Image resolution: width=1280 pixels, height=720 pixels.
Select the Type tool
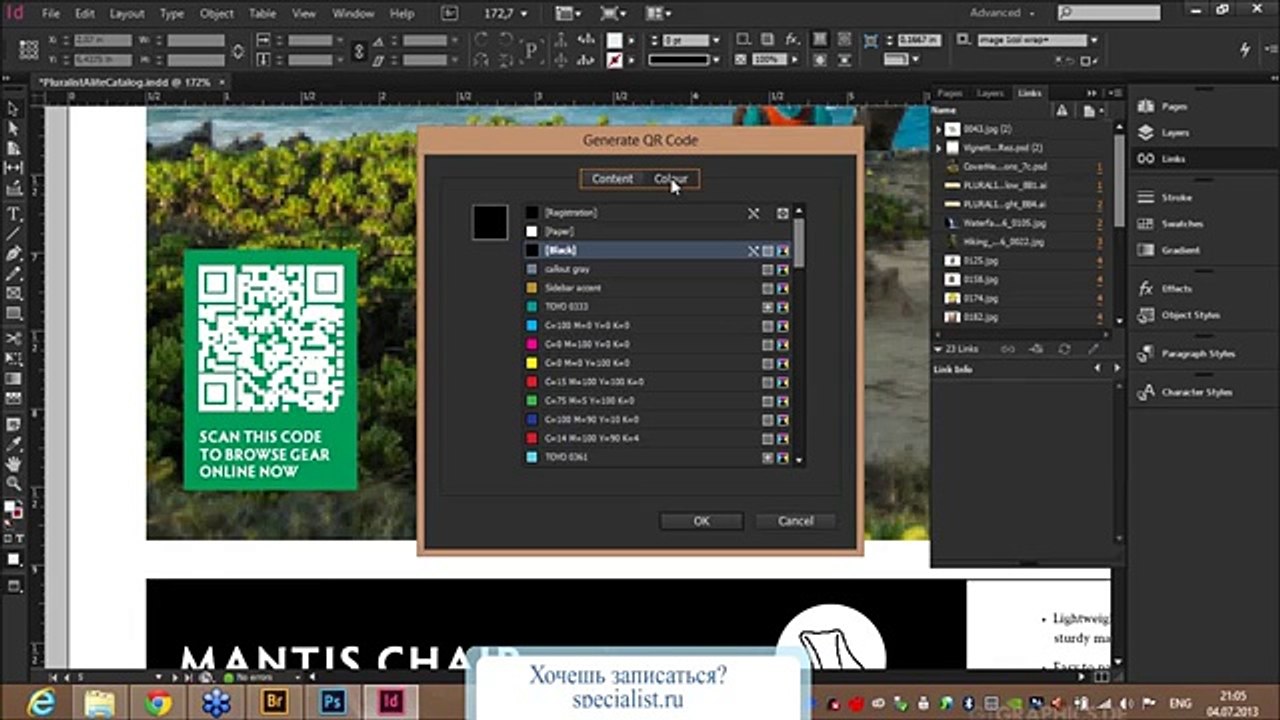14,214
